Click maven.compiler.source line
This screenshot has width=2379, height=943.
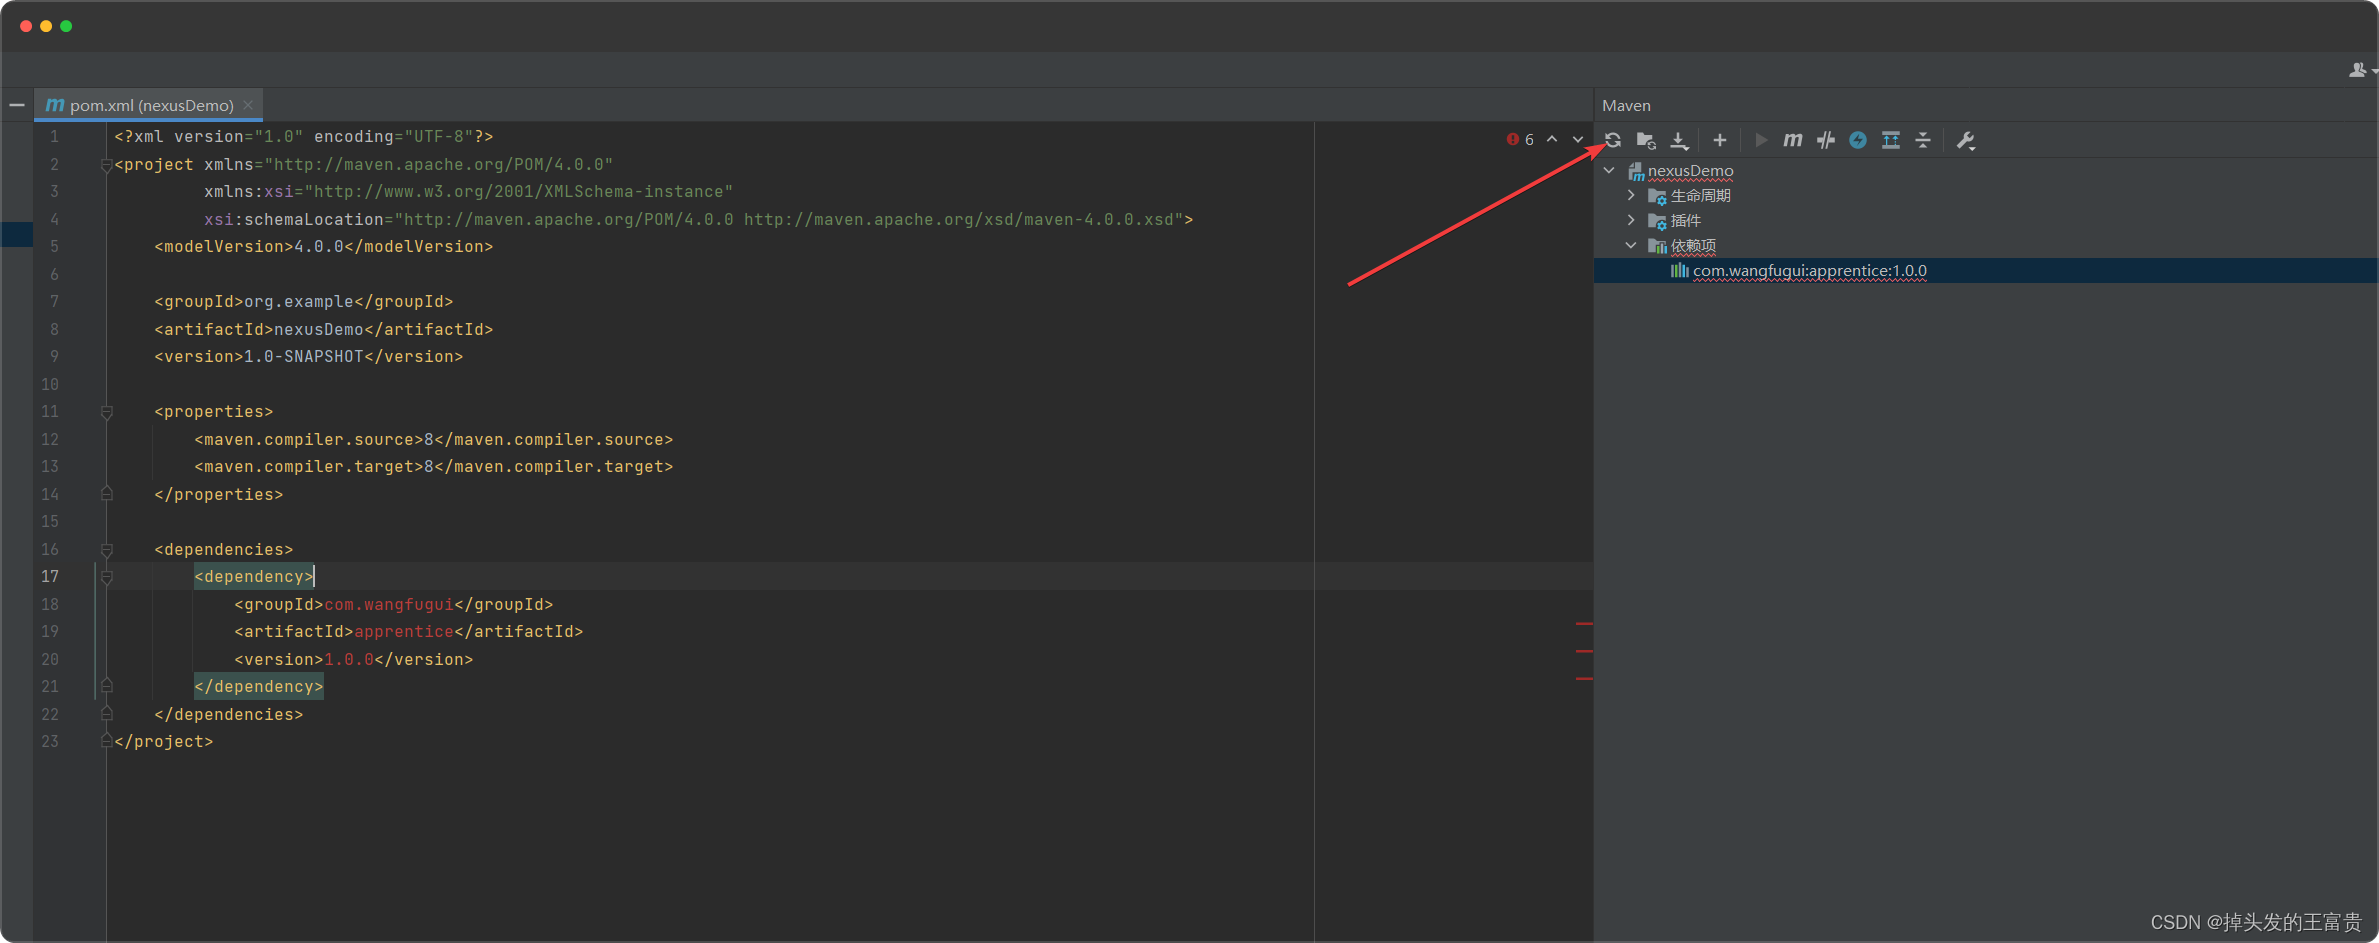(x=434, y=440)
